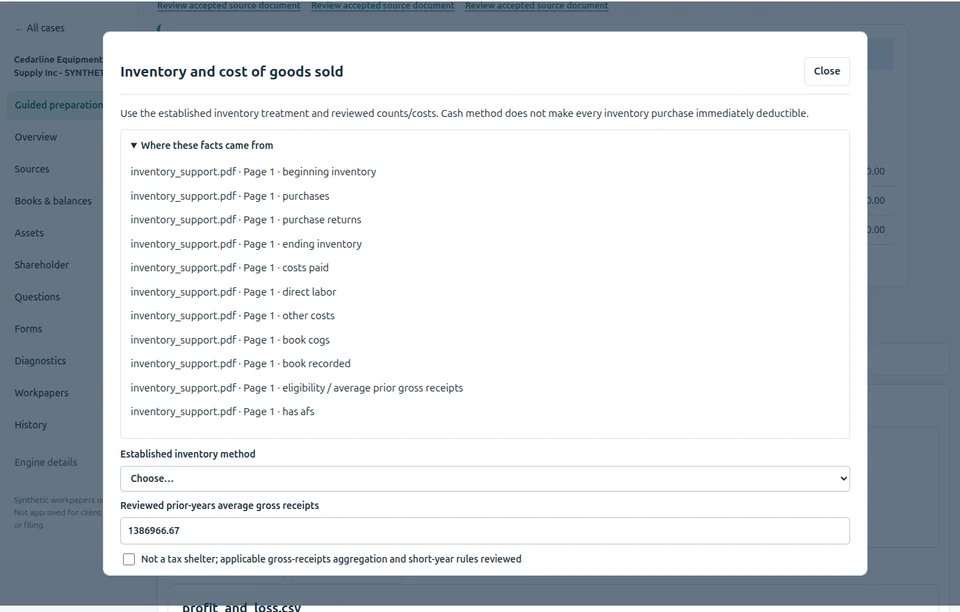Click the 'other costs' source fact row
The image size is (960, 612).
[x=233, y=316]
